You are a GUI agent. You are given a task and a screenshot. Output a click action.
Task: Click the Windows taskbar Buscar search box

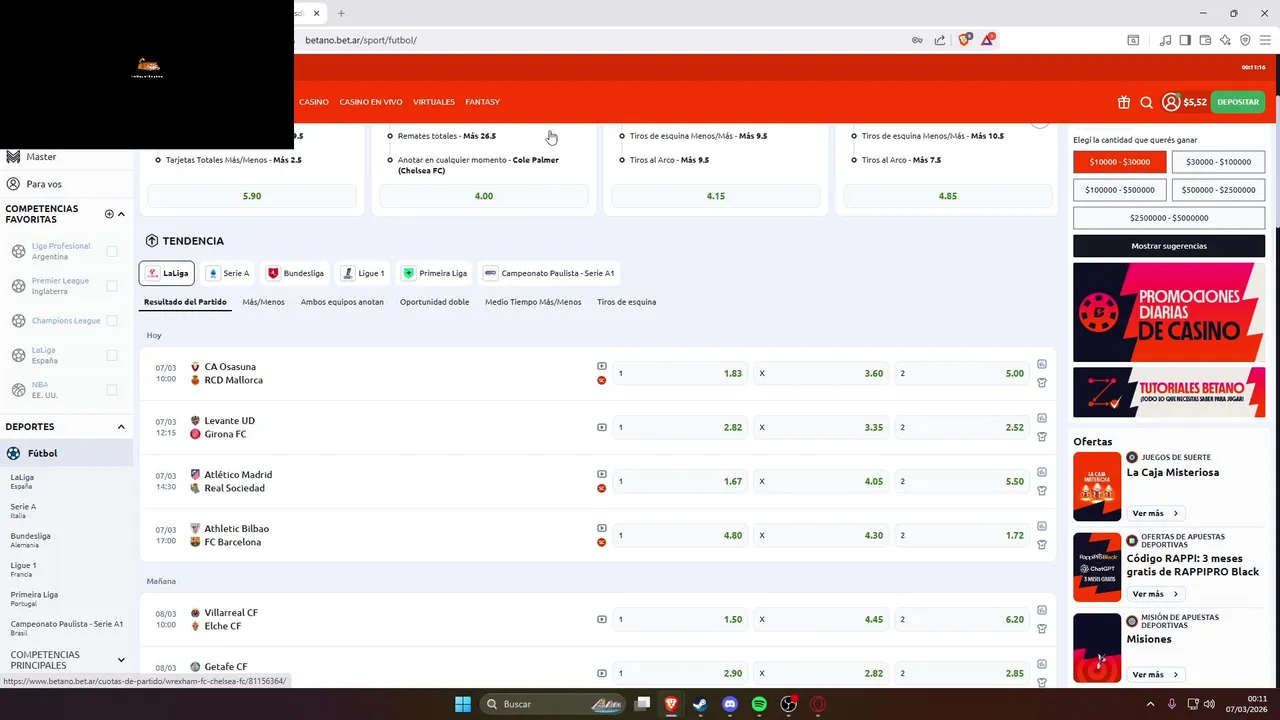pyautogui.click(x=553, y=704)
